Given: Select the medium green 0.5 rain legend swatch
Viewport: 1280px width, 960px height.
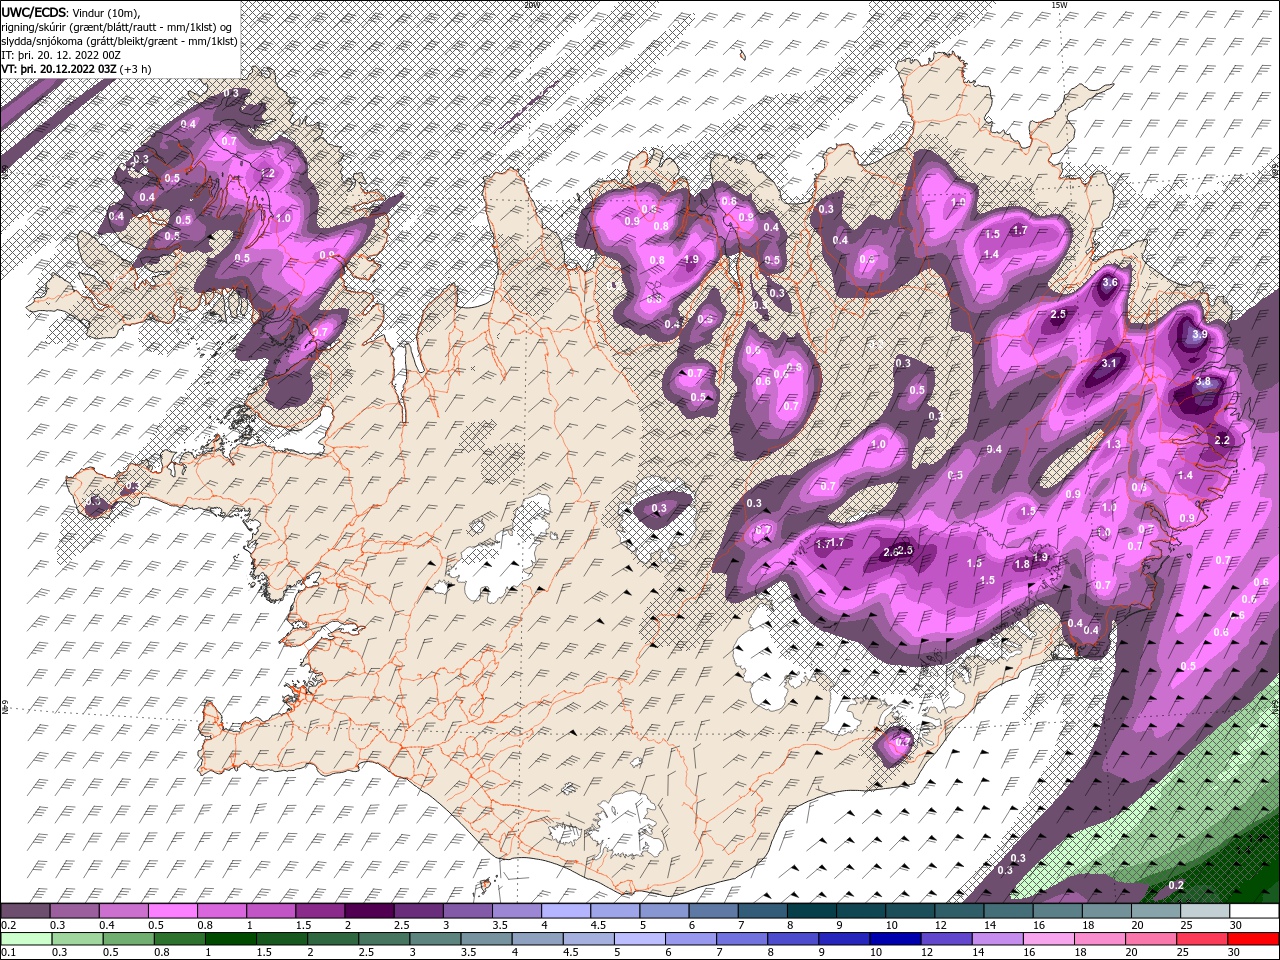Looking at the screenshot, I should tap(128, 938).
